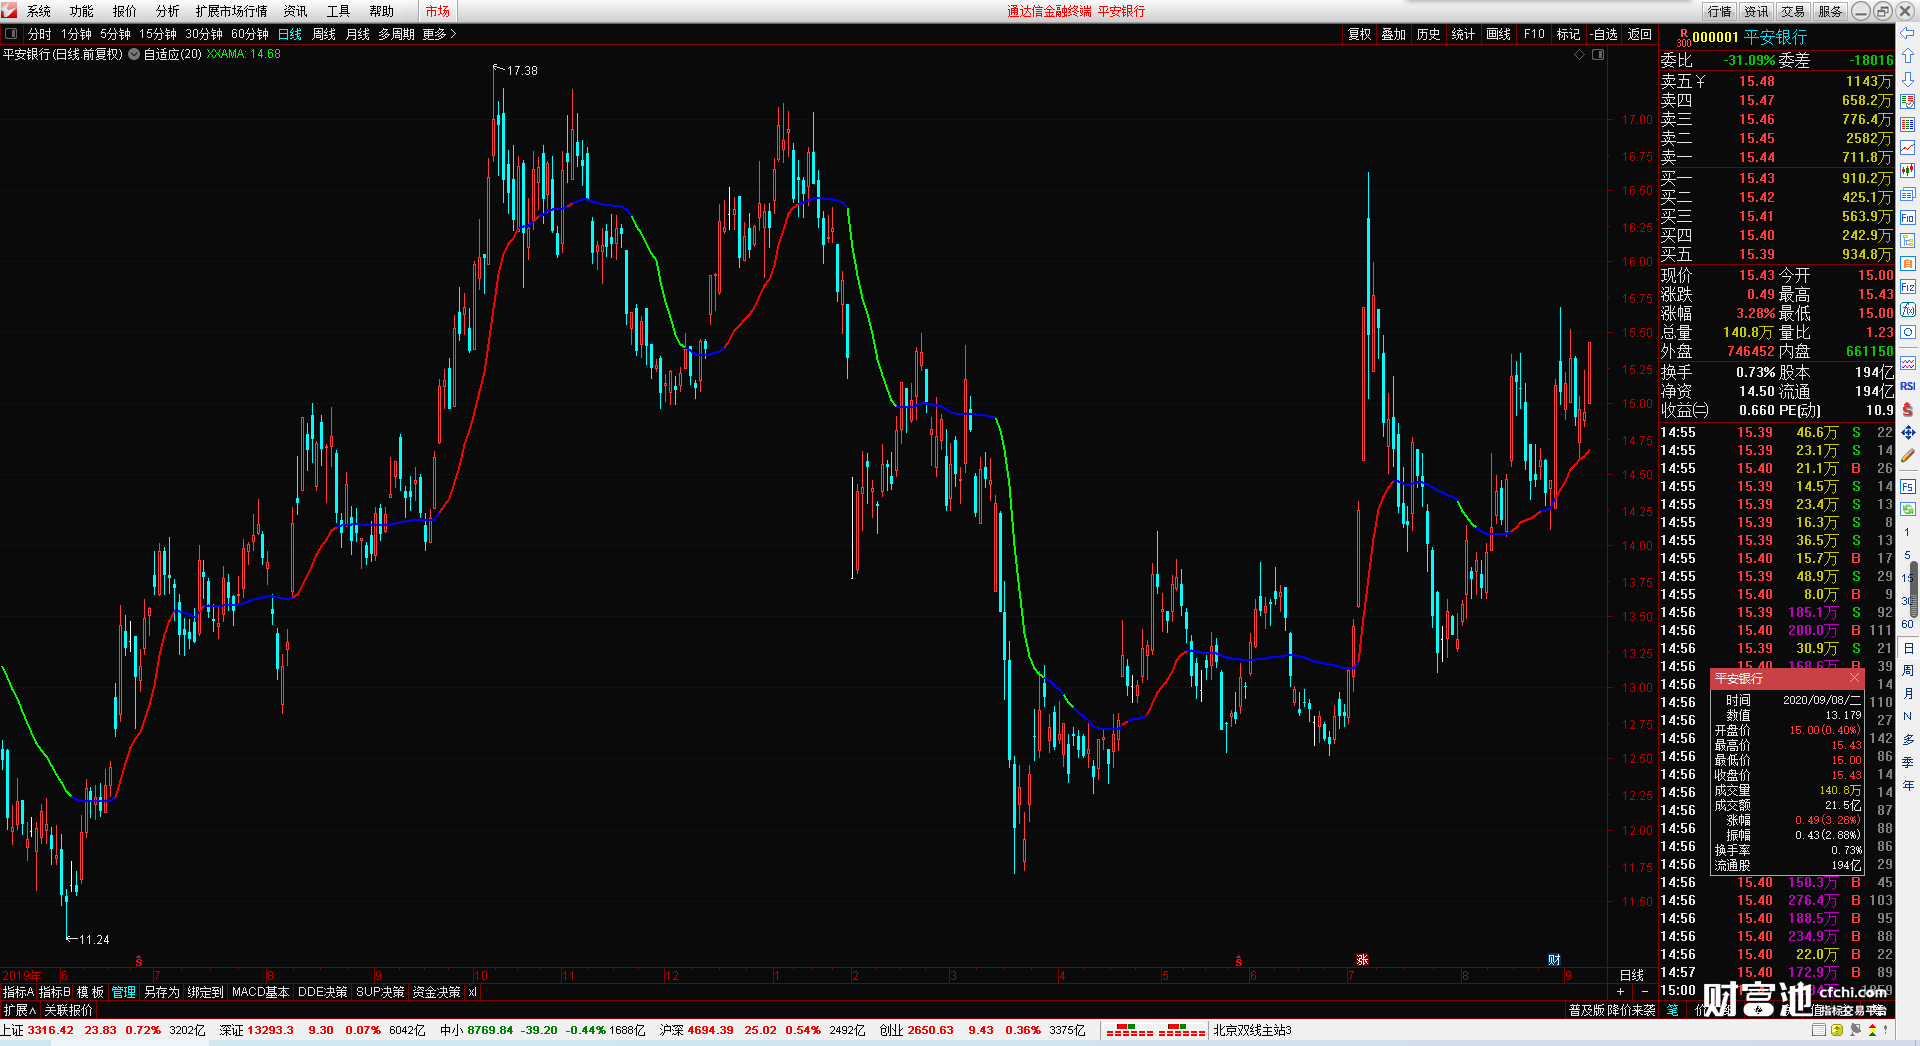The width and height of the screenshot is (1920, 1046).
Task: Open the 扩展市场行情 menu
Action: point(231,11)
